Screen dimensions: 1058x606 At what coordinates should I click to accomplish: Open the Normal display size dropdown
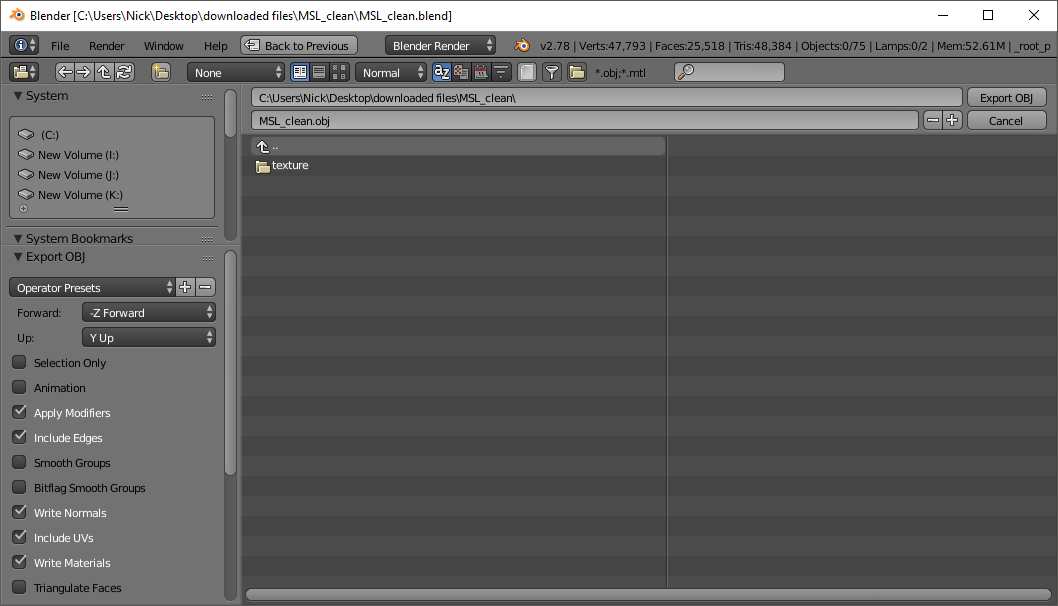coord(391,72)
